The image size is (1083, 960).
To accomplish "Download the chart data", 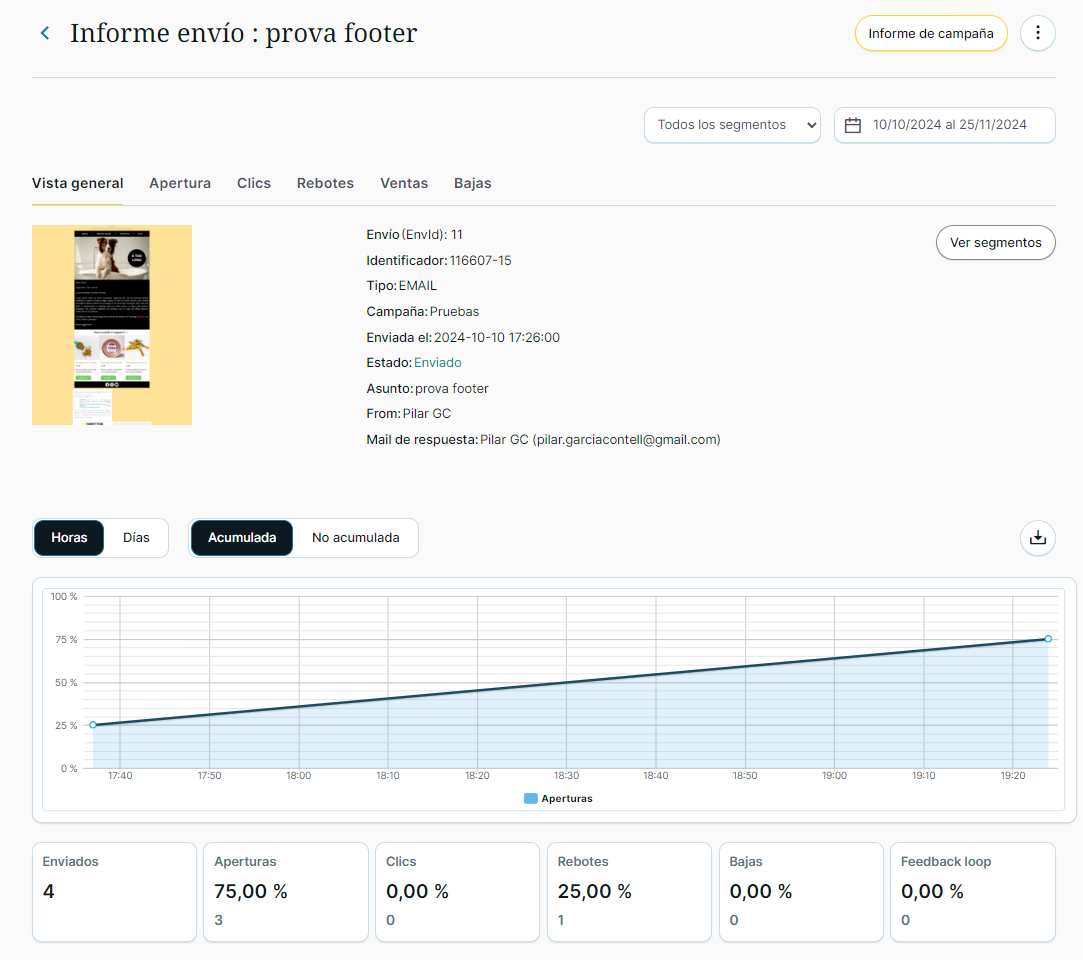I will 1037,538.
